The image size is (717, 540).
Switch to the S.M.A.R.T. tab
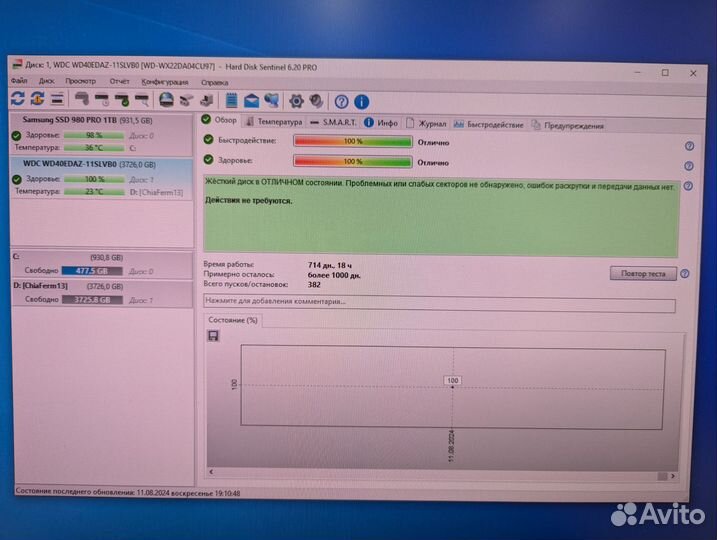[333, 122]
